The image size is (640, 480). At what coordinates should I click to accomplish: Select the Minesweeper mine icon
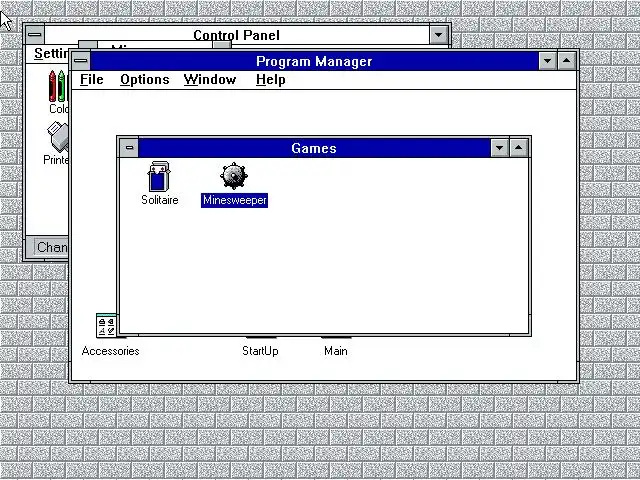(234, 176)
